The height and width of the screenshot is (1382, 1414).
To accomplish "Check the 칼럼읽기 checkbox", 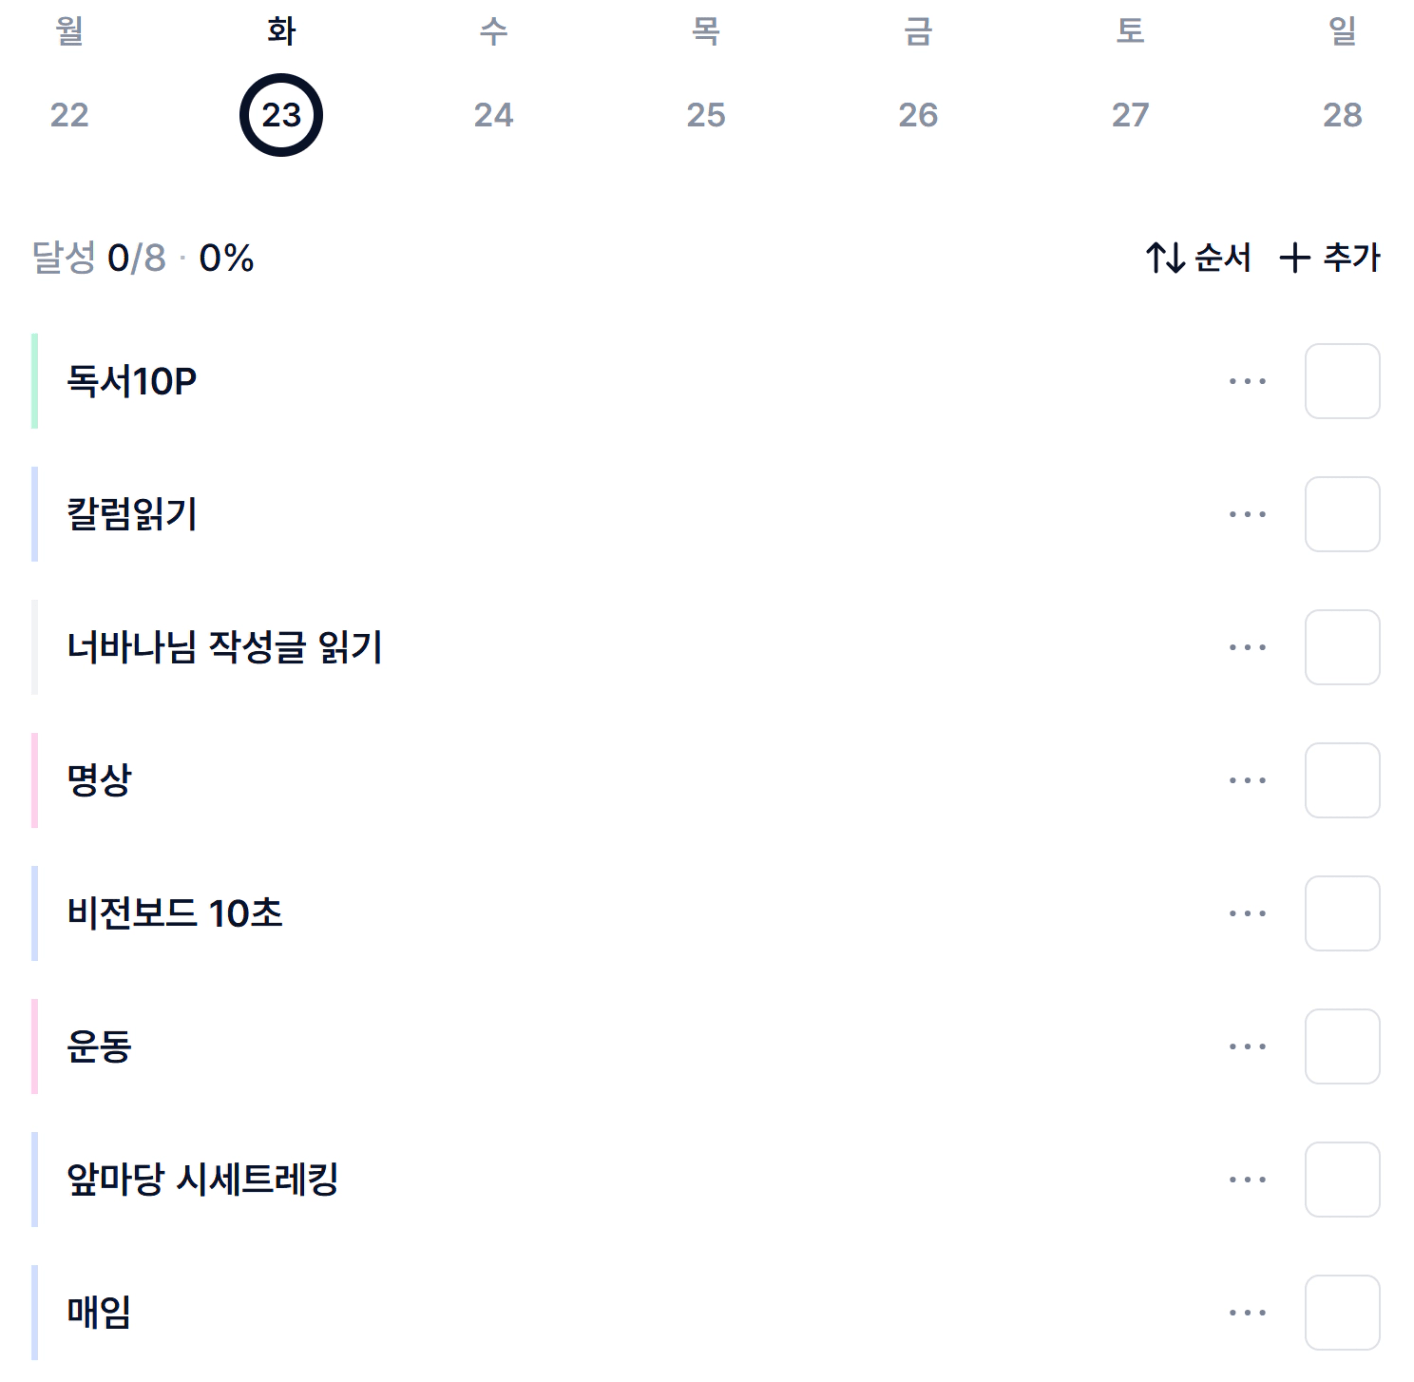I will (x=1342, y=514).
